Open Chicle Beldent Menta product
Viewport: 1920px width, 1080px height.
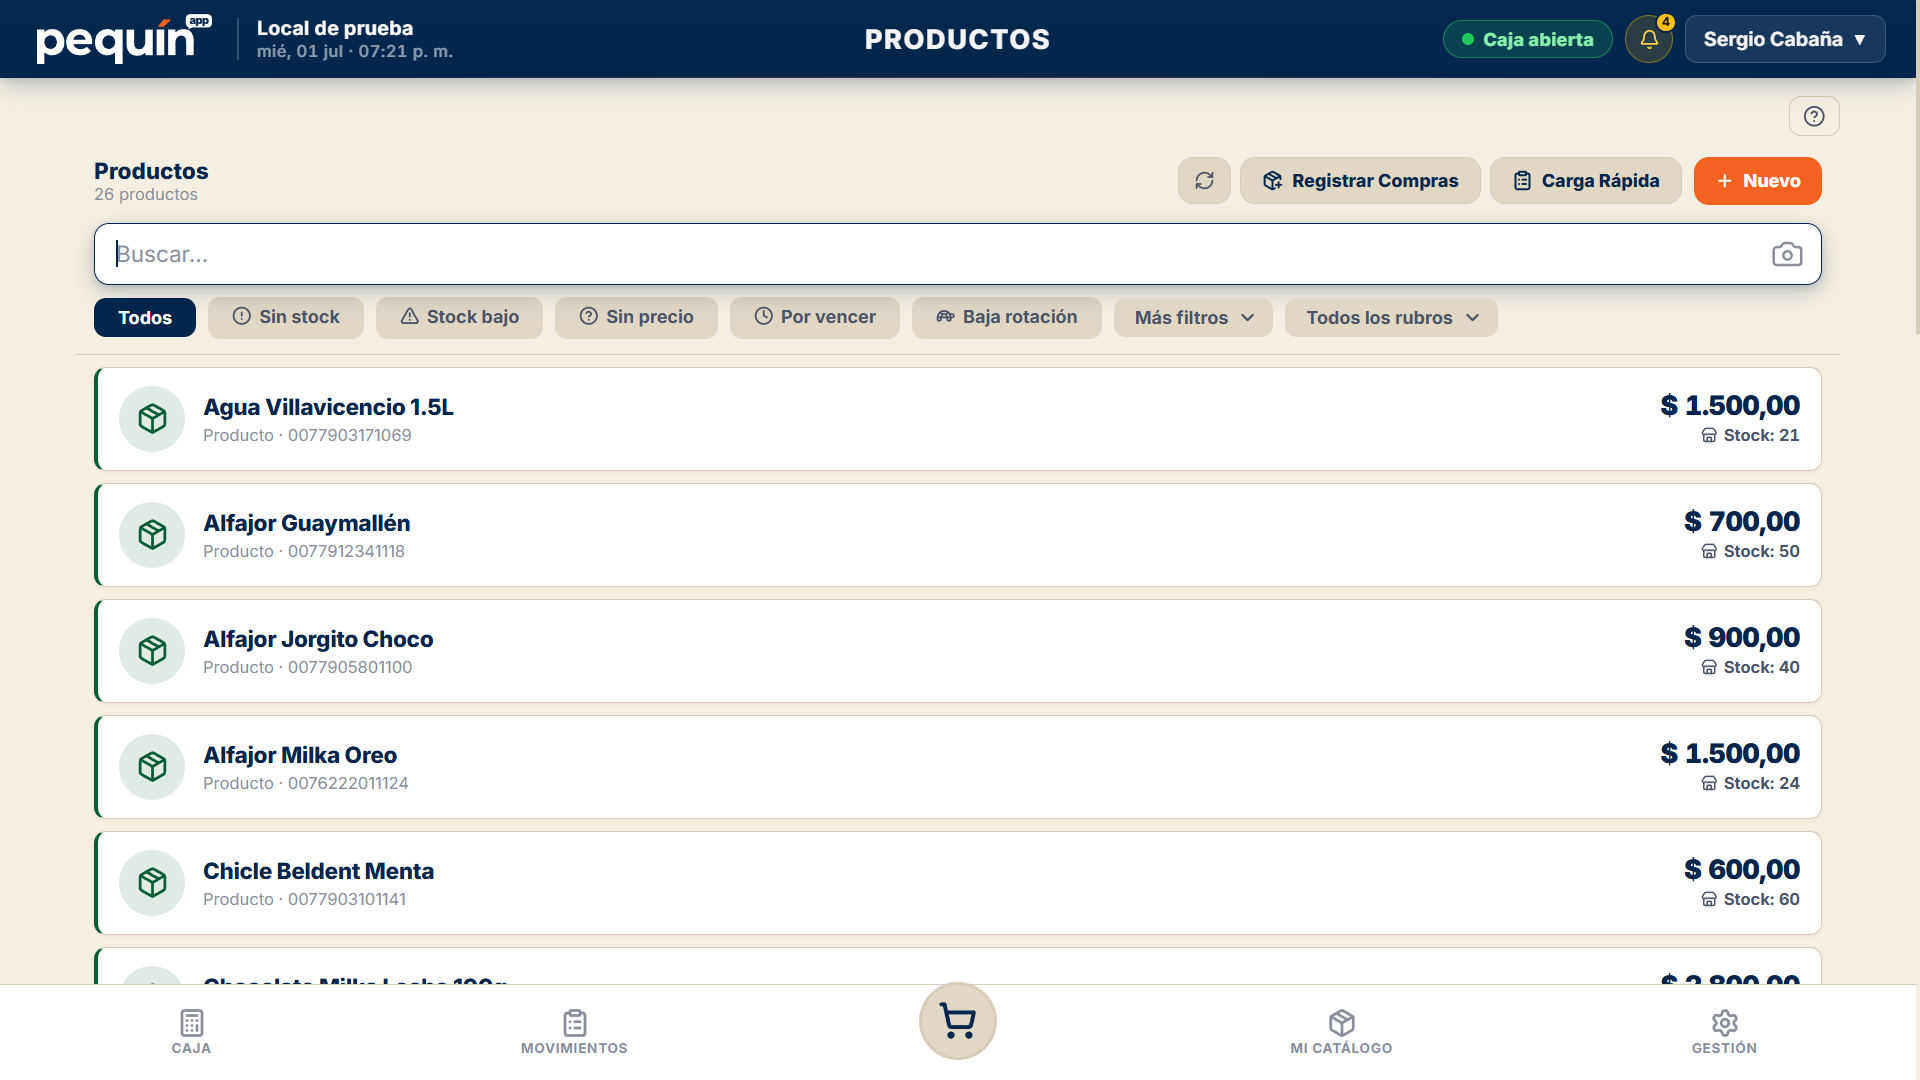(x=958, y=883)
